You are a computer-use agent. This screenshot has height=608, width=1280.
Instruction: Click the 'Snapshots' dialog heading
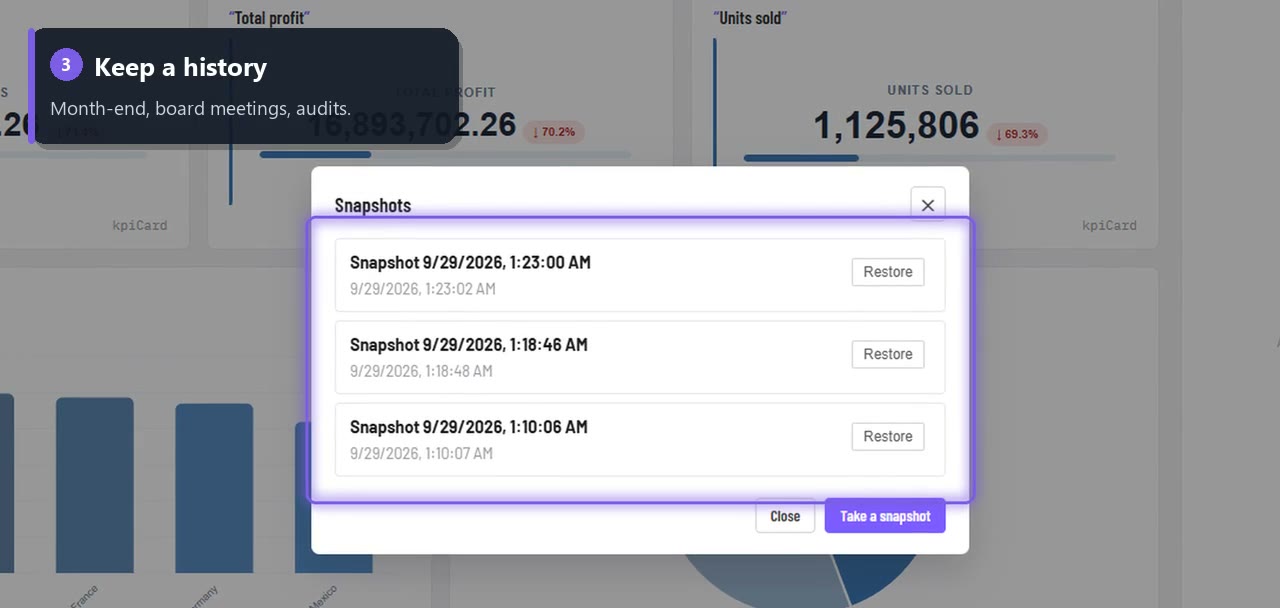click(x=373, y=205)
